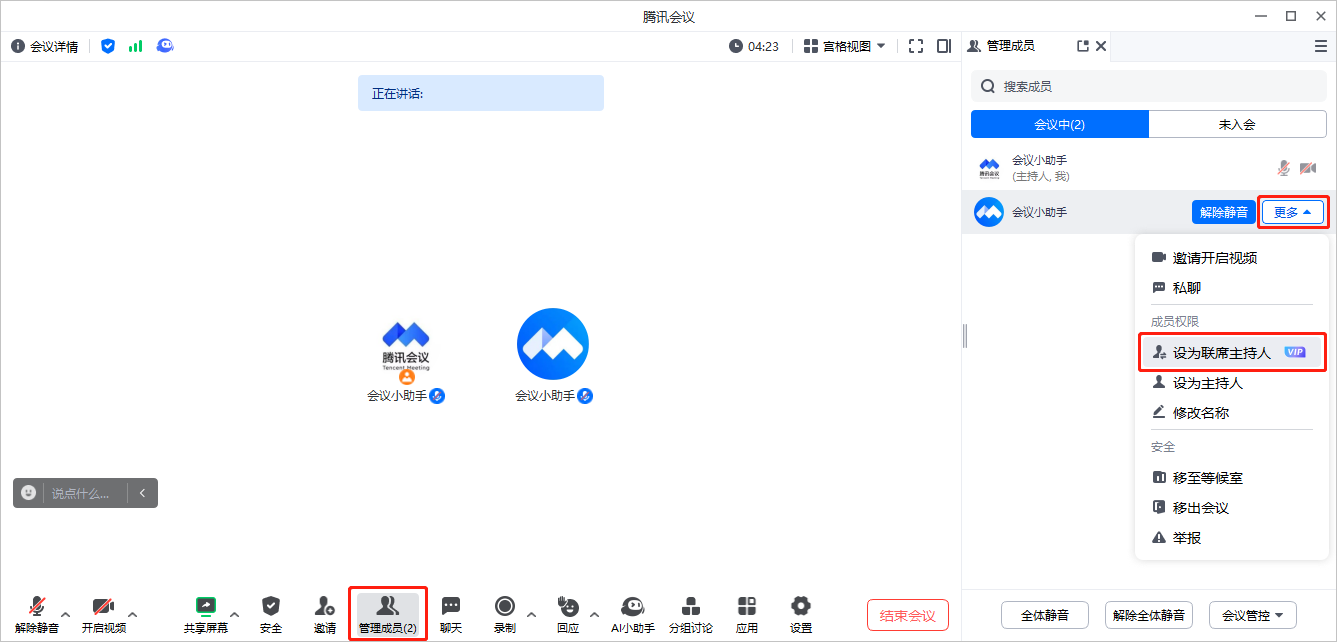1337x642 pixels.
Task: Select 移出会议 in the menu
Action: [x=1232, y=508]
